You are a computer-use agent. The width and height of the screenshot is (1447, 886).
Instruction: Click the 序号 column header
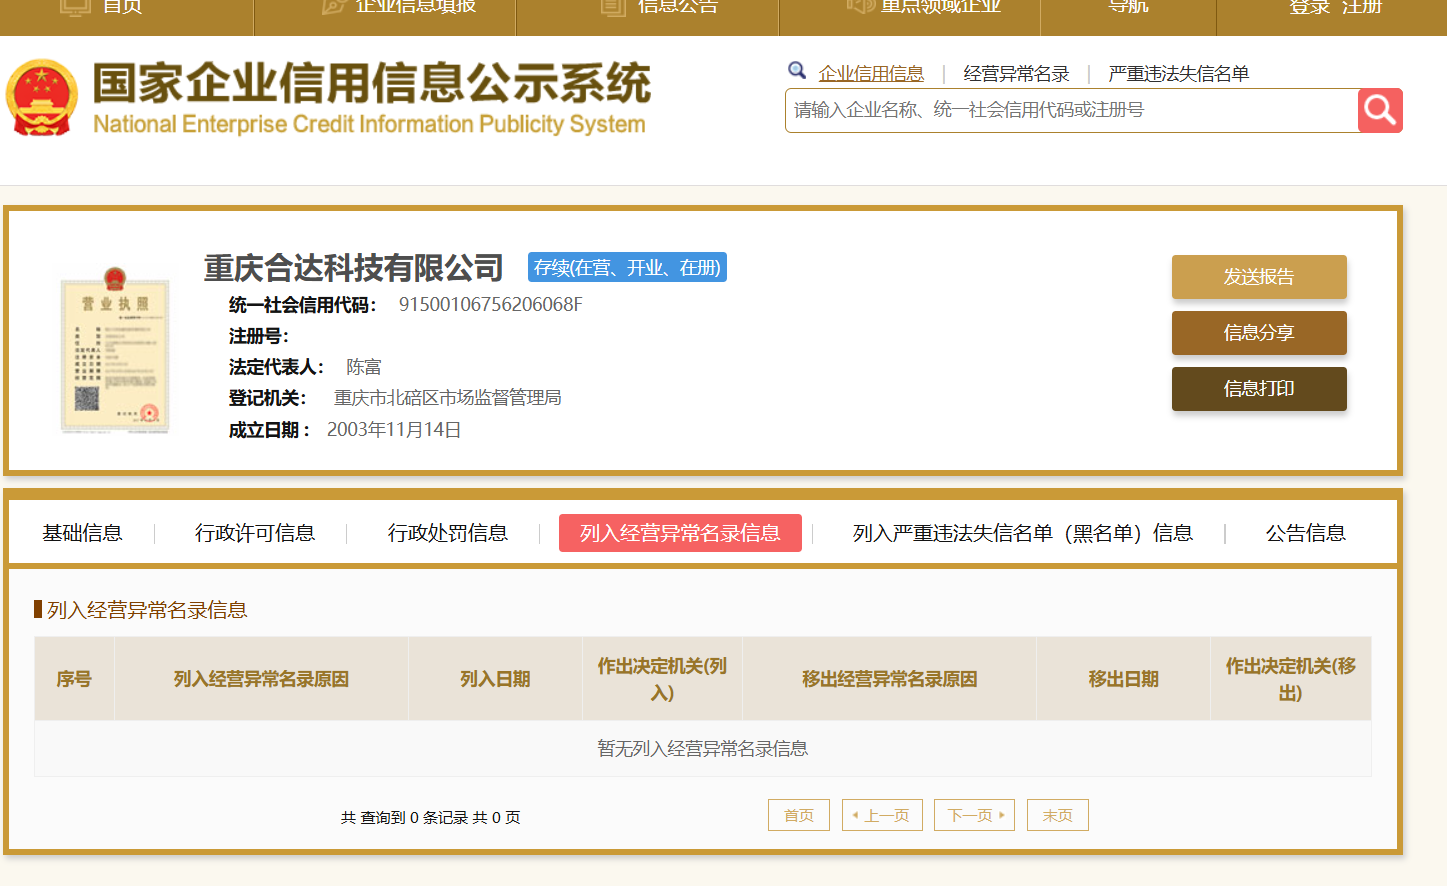pos(74,679)
